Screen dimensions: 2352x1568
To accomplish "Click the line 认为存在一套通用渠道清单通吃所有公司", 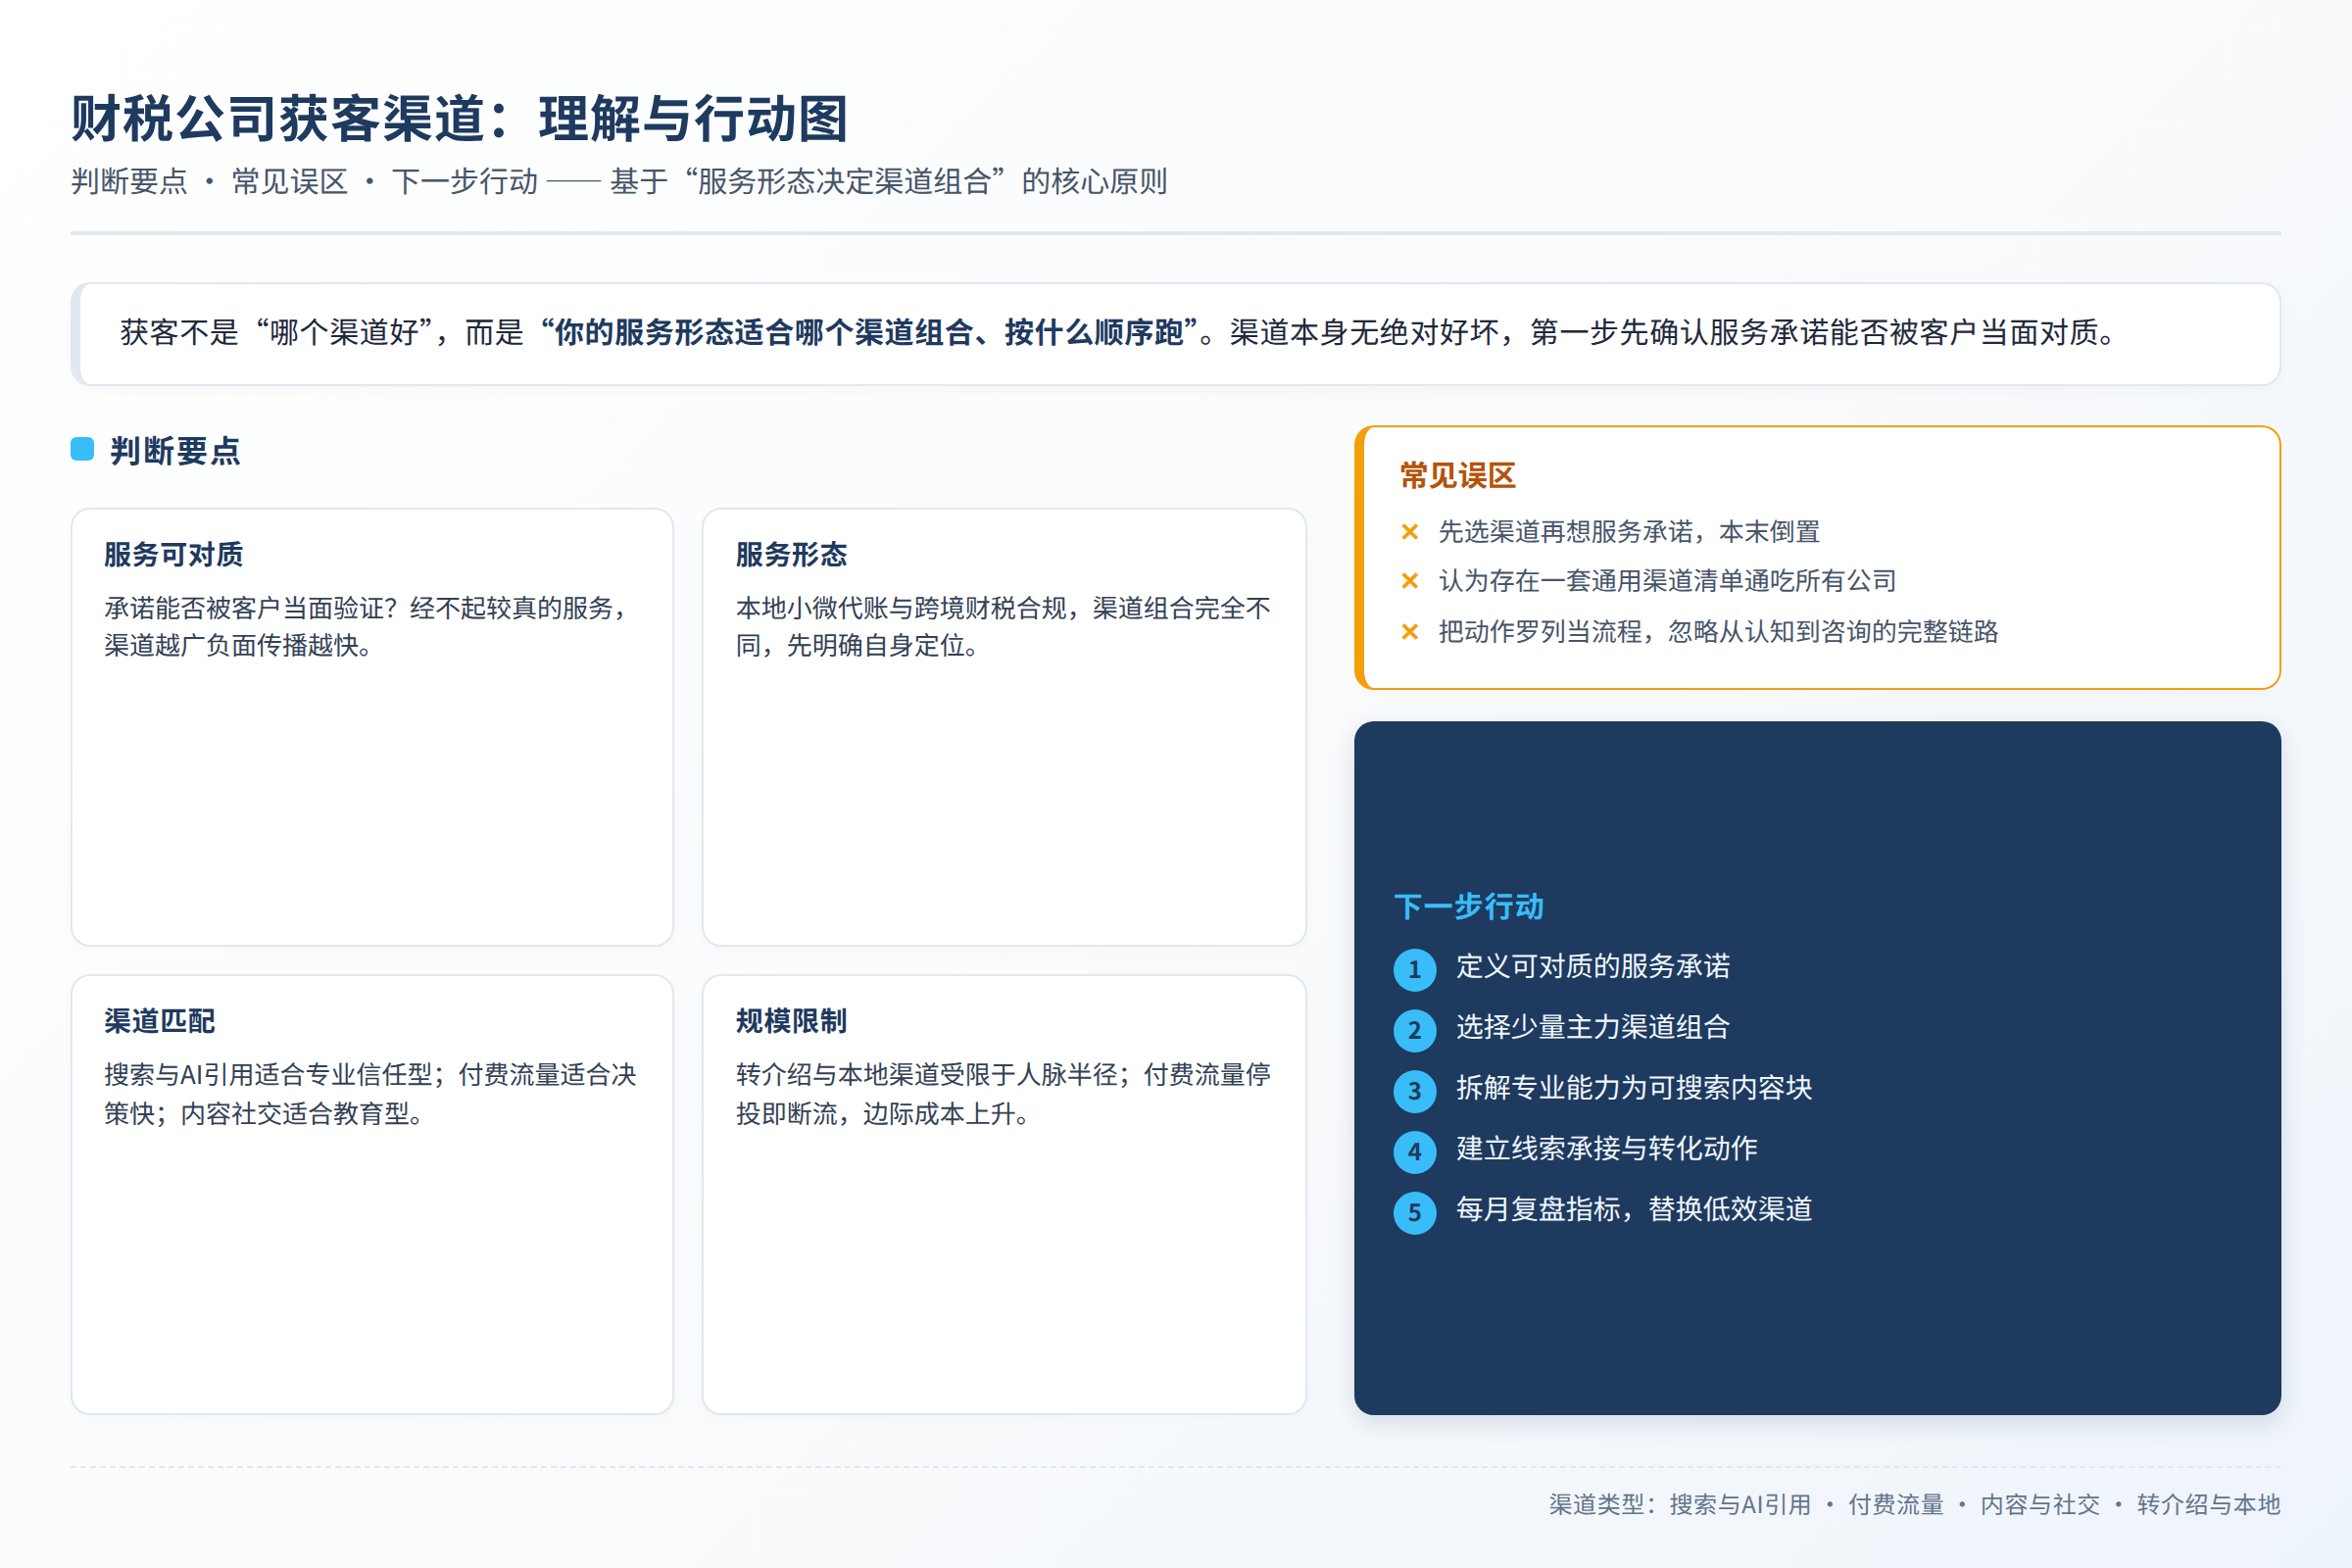I will [x=1667, y=581].
